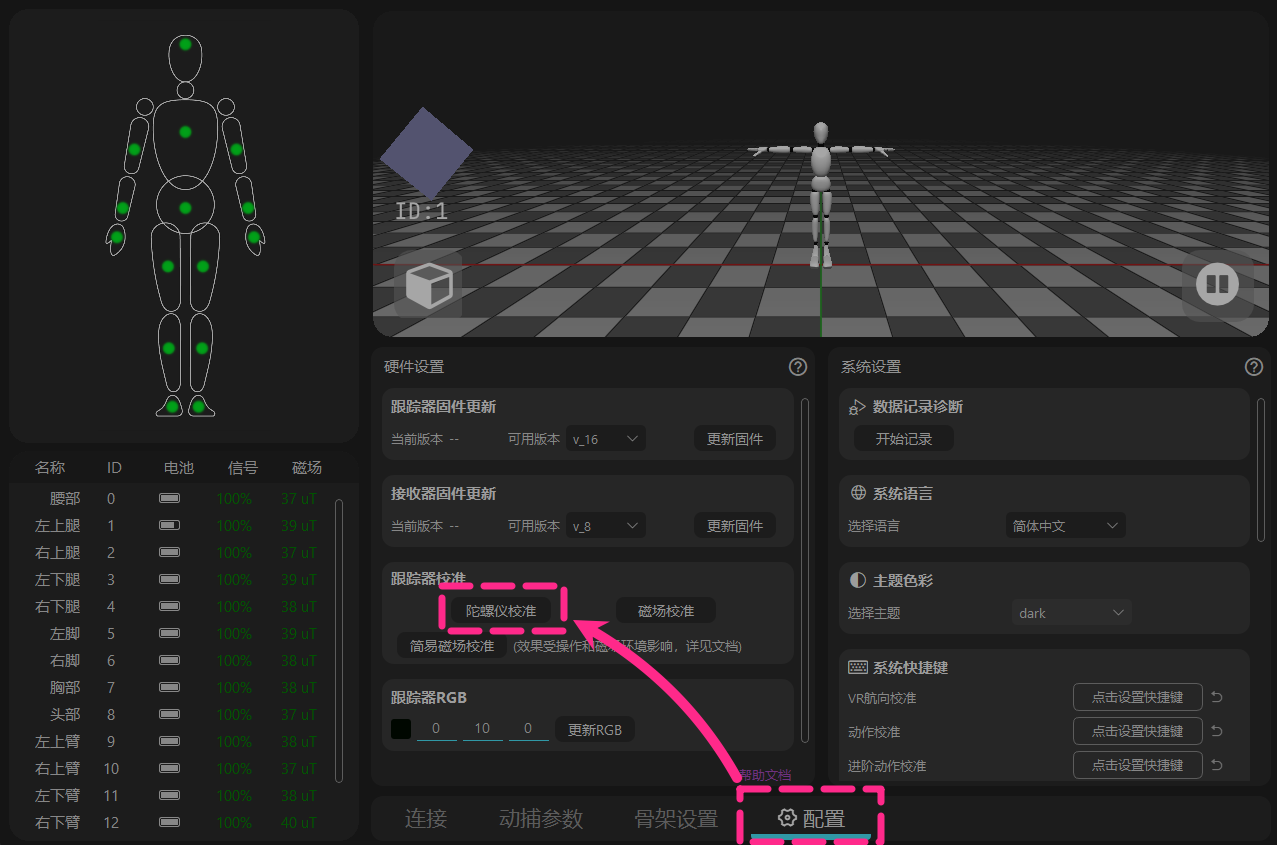Click the 主题色彩 half-circle icon
Viewport: 1277px width, 845px height.
point(857,580)
